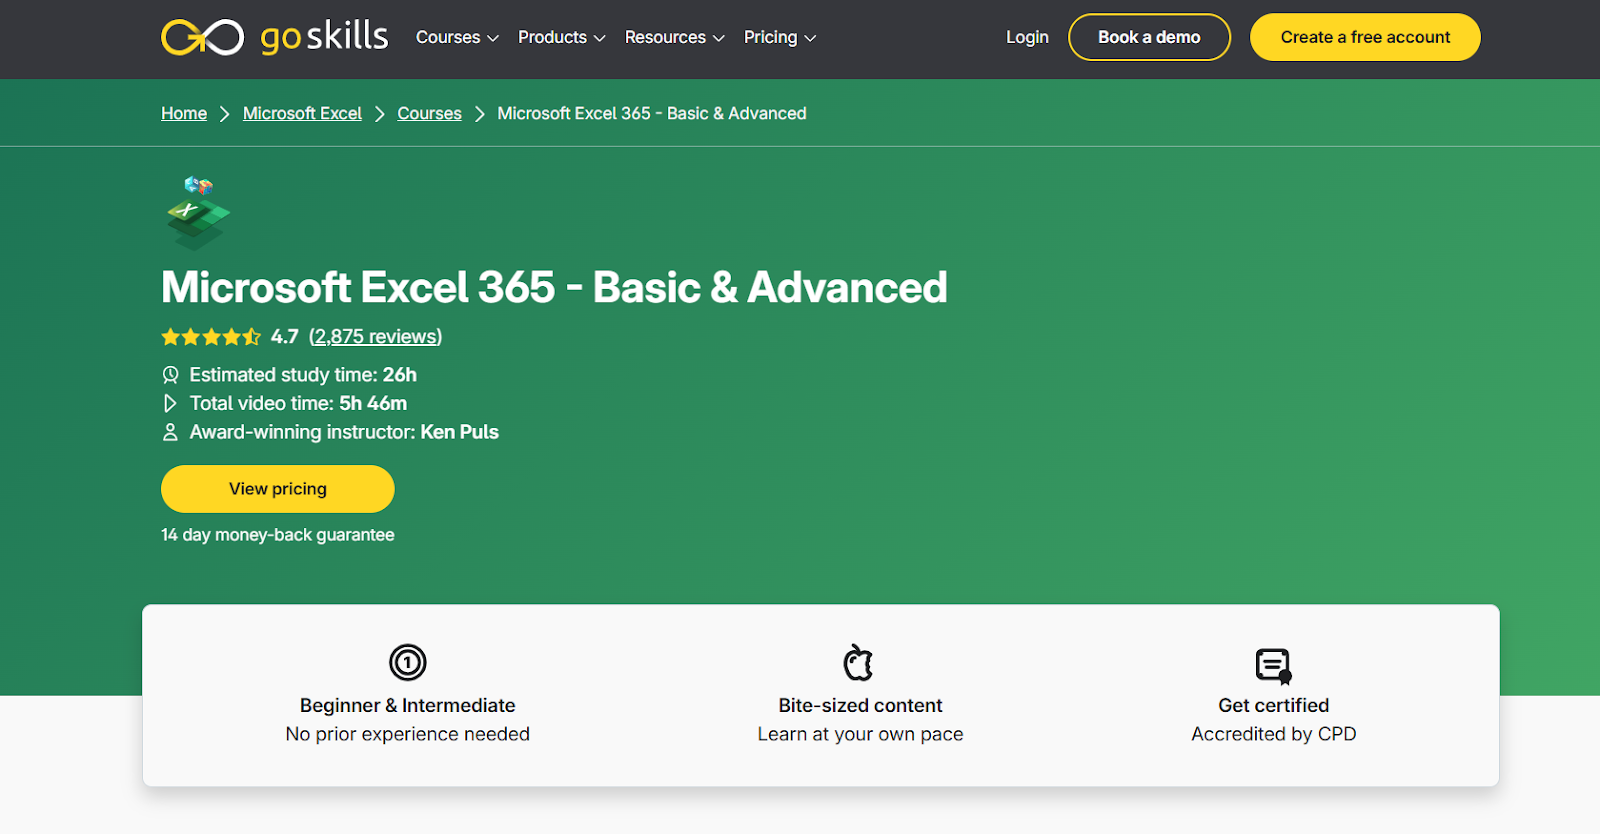The width and height of the screenshot is (1600, 834).
Task: Click 'Learn at your own pace' text
Action: click(861, 734)
